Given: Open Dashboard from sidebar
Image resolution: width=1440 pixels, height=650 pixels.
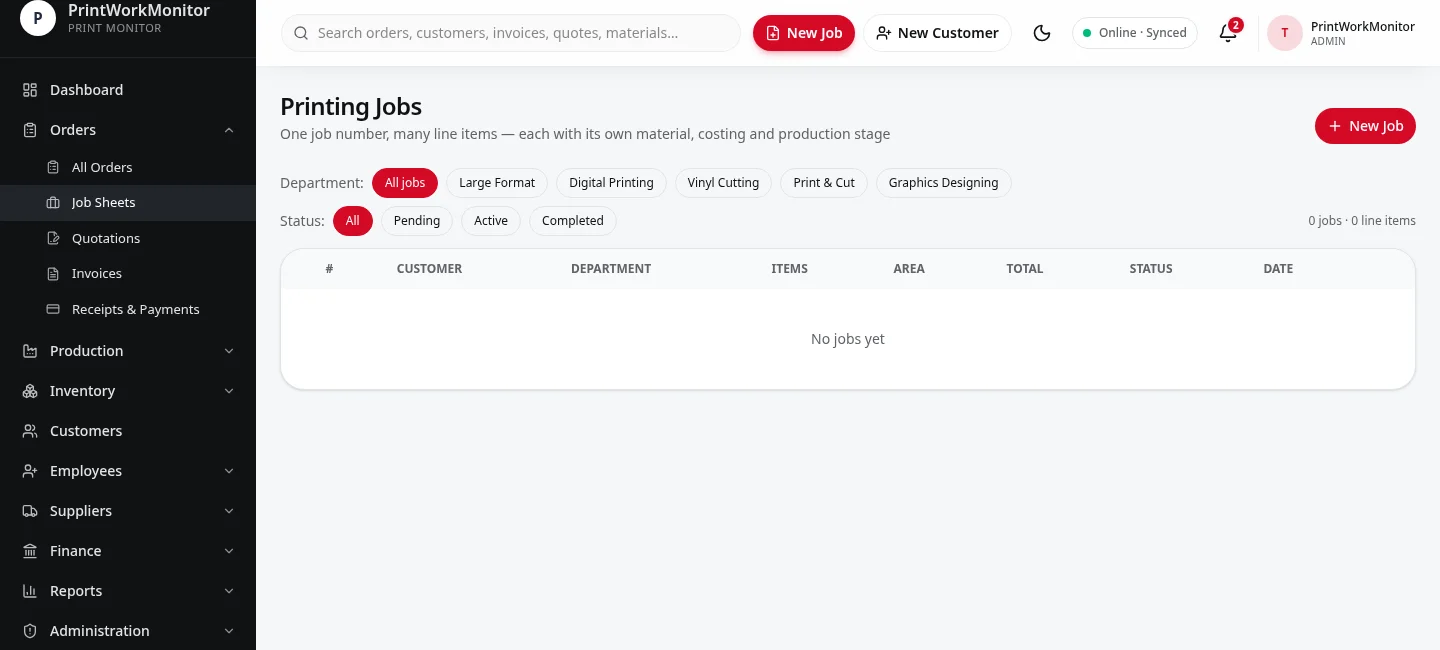Looking at the screenshot, I should (128, 90).
